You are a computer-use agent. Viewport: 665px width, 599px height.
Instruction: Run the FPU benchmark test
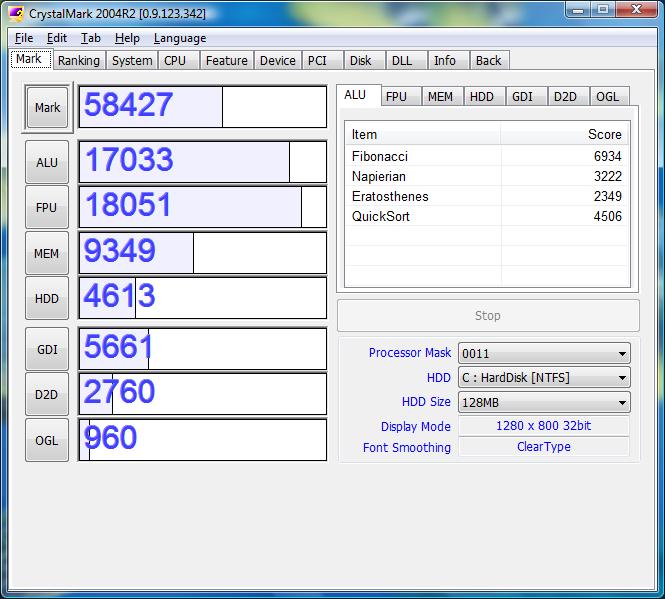47,208
